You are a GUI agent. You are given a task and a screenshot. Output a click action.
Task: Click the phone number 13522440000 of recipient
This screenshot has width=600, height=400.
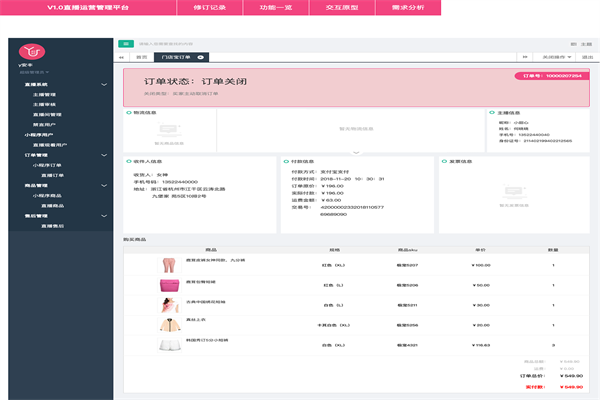tap(179, 182)
